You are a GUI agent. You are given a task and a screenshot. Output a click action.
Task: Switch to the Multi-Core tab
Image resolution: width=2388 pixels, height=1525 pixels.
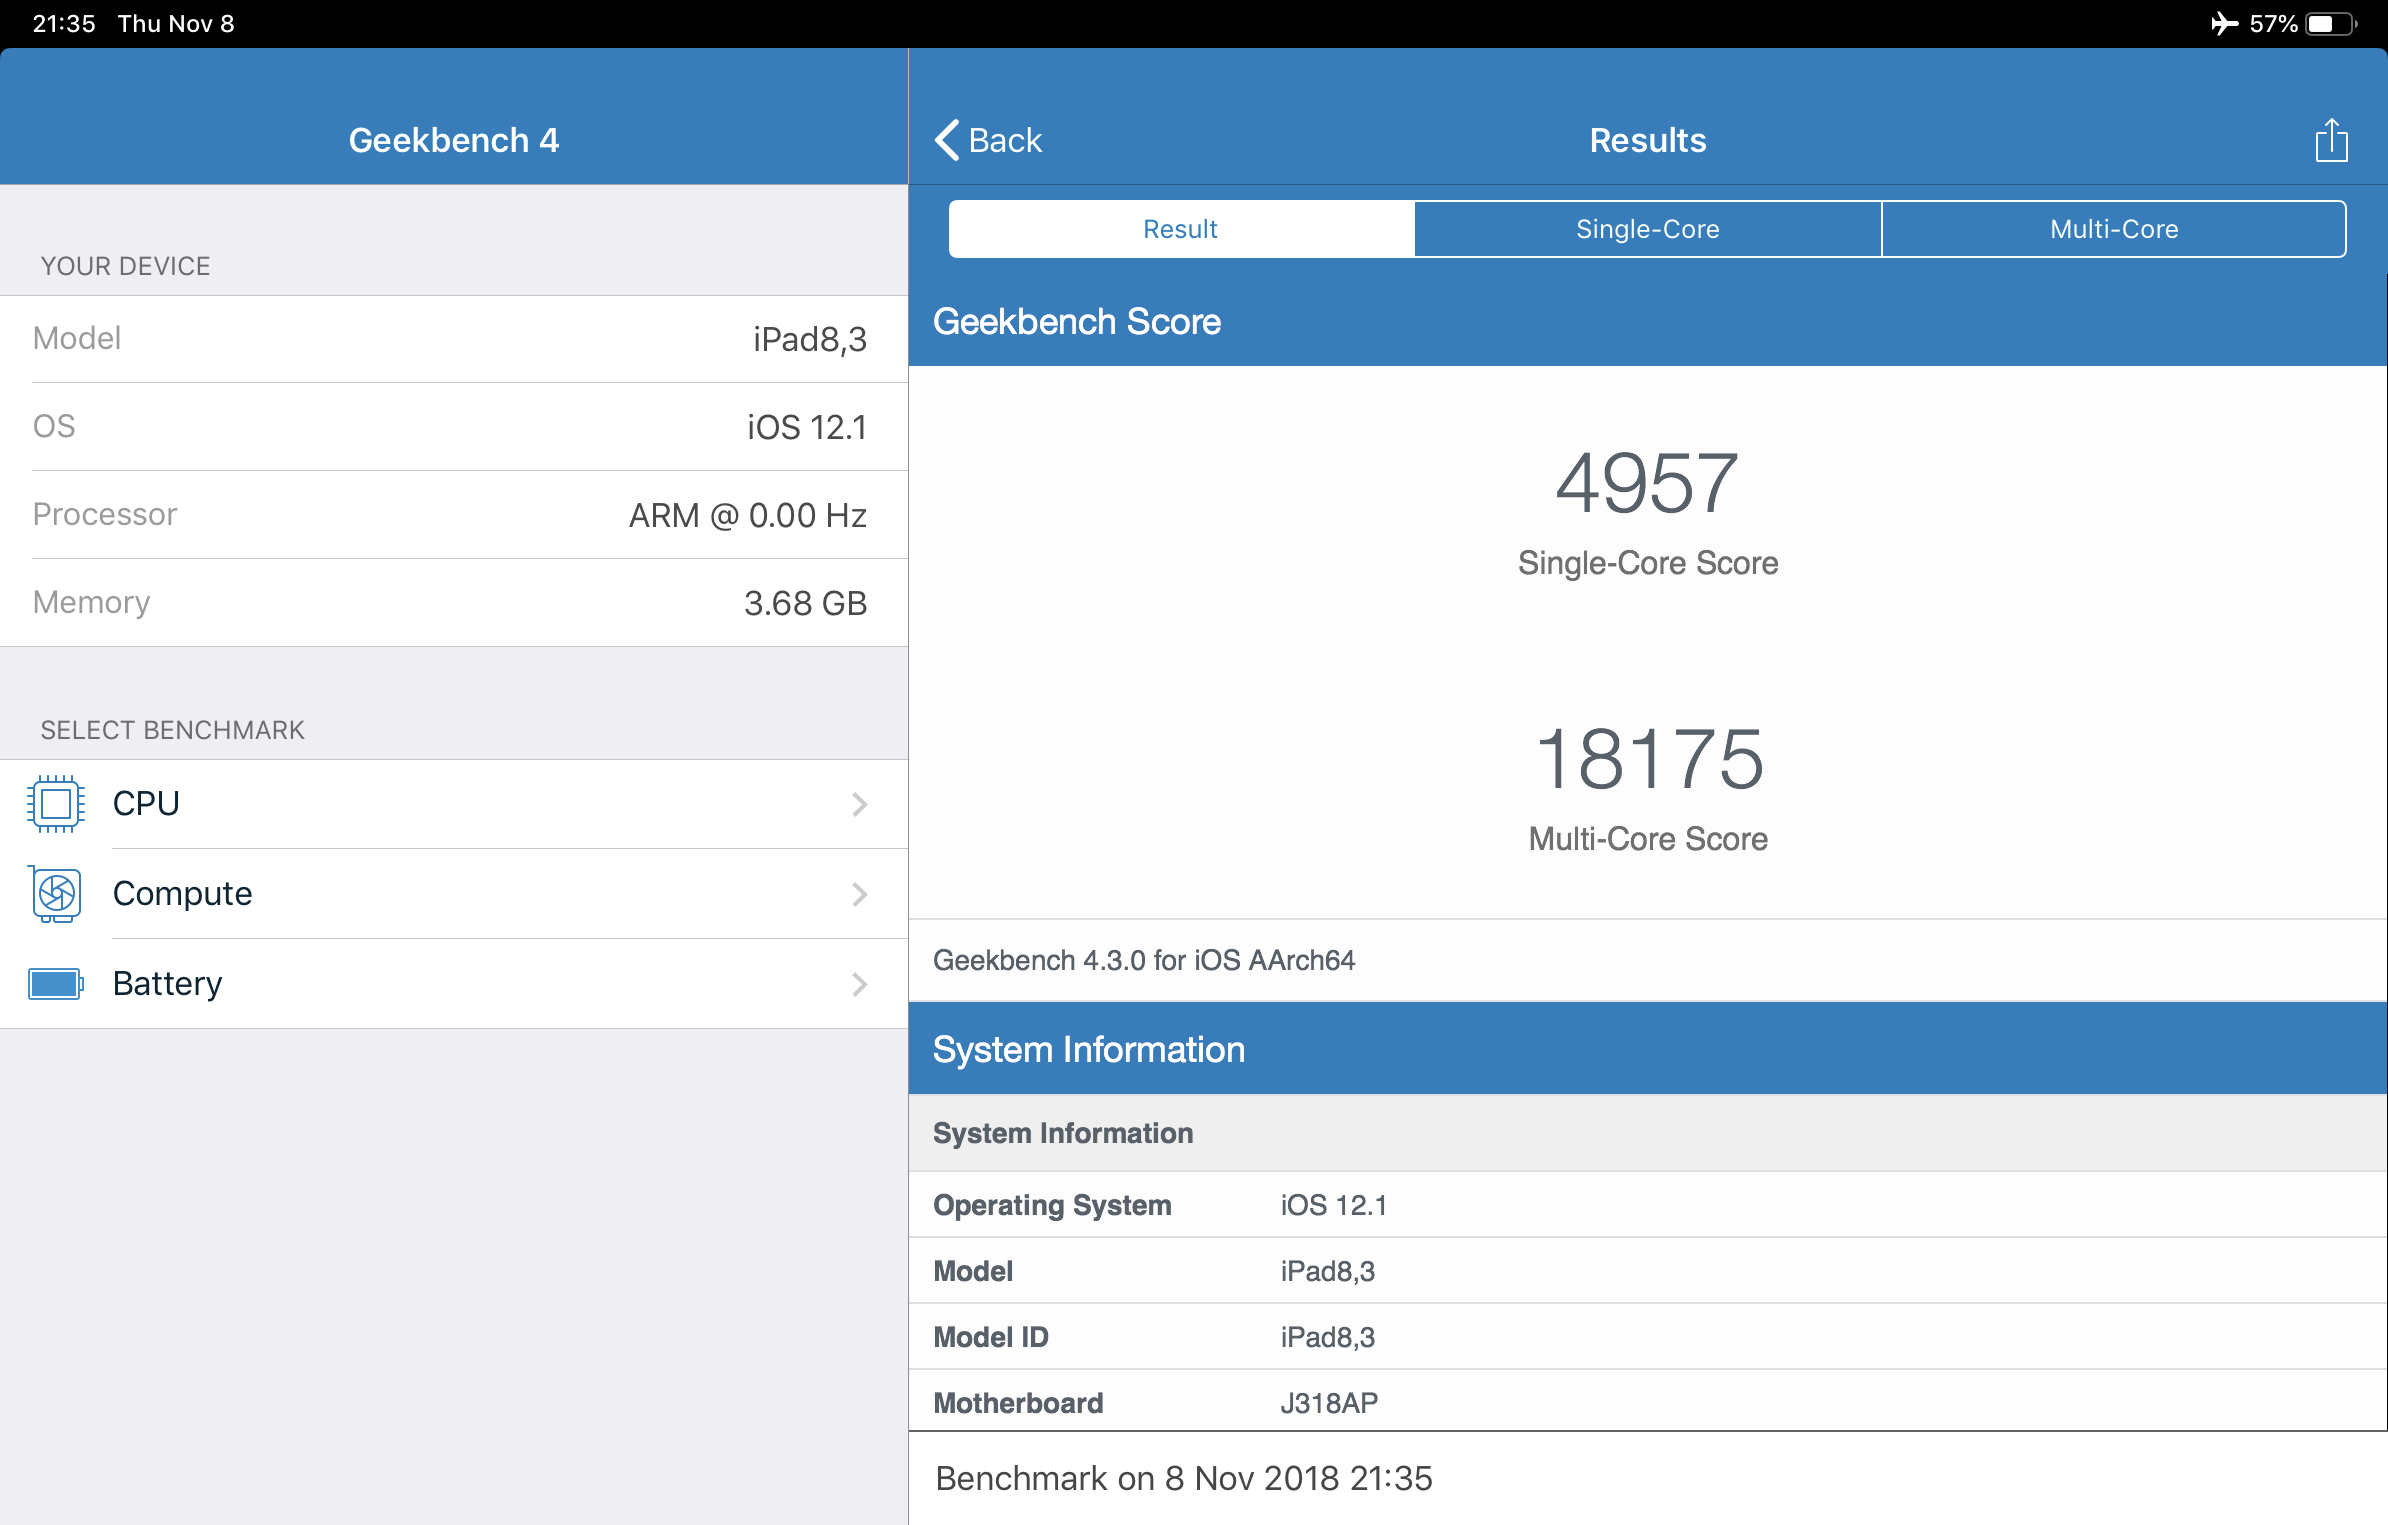2114,229
